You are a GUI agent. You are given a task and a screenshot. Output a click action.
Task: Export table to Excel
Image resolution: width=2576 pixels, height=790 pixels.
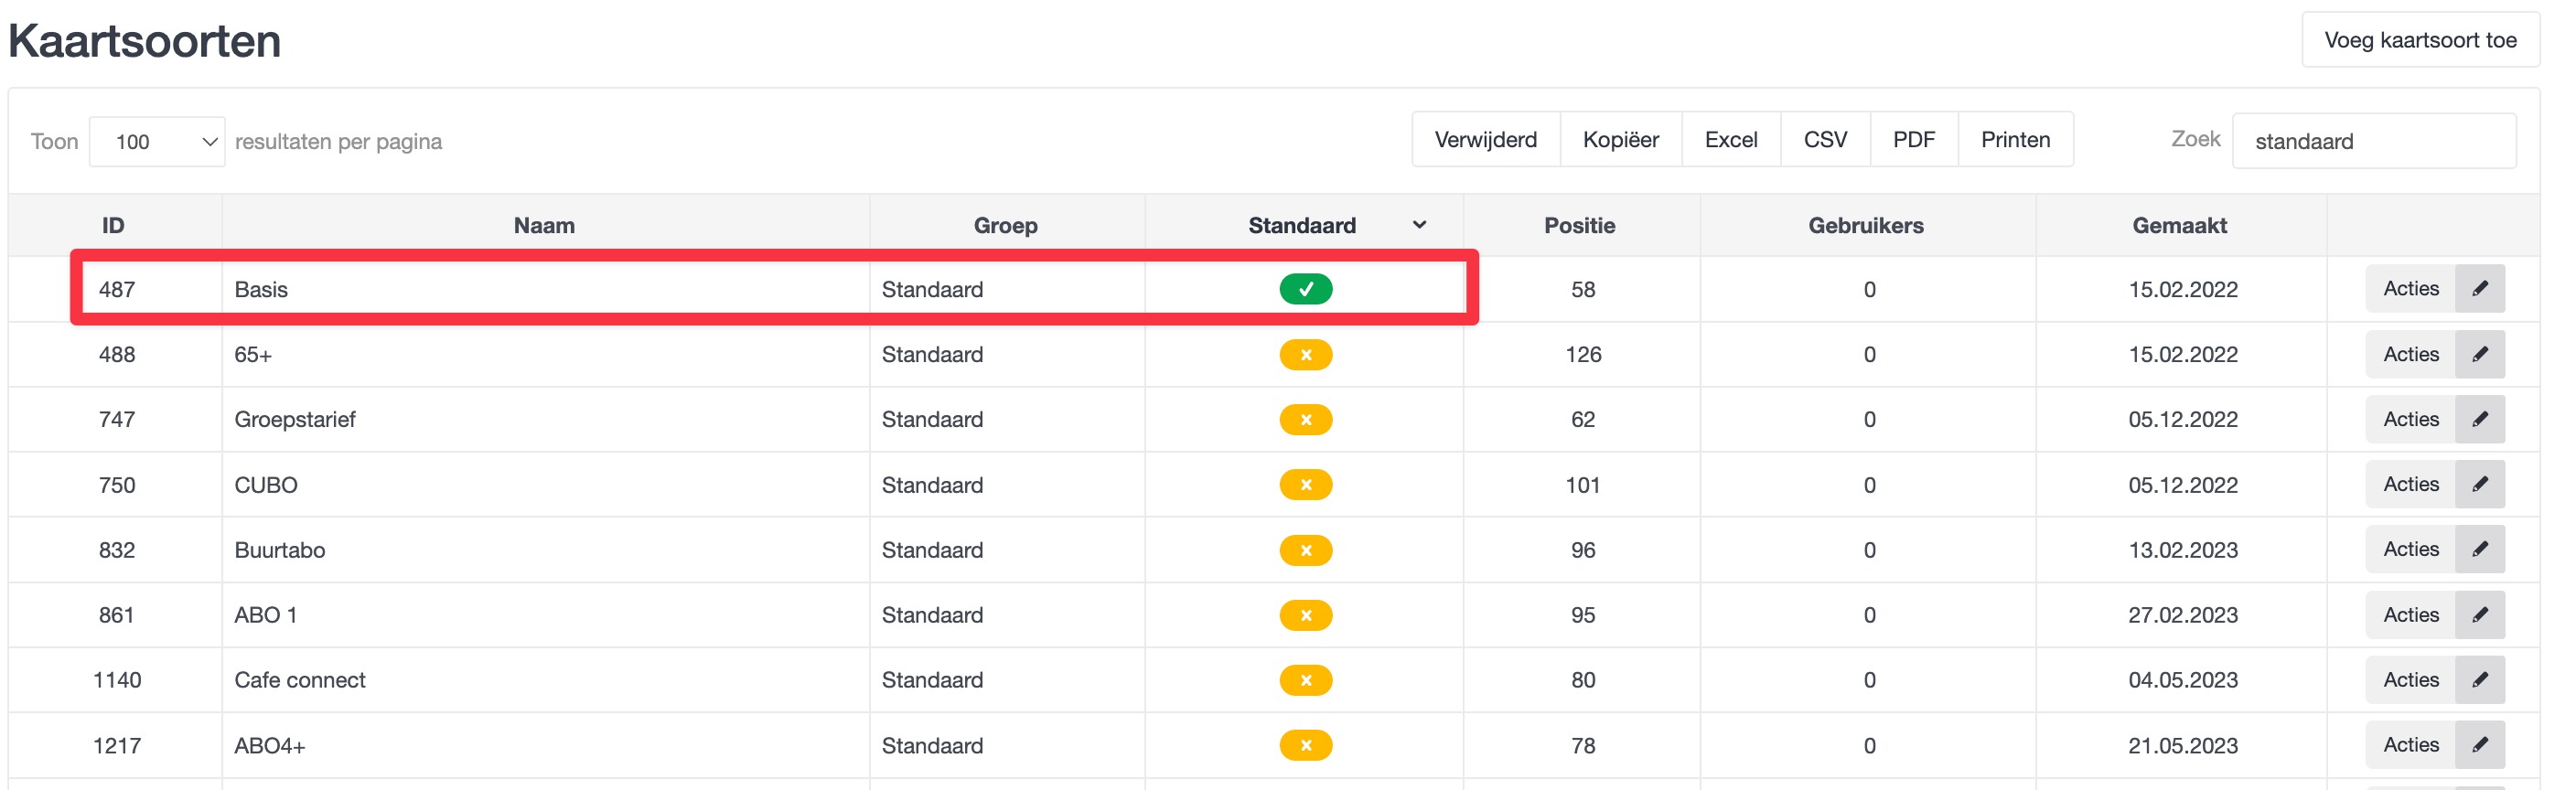(x=1731, y=140)
